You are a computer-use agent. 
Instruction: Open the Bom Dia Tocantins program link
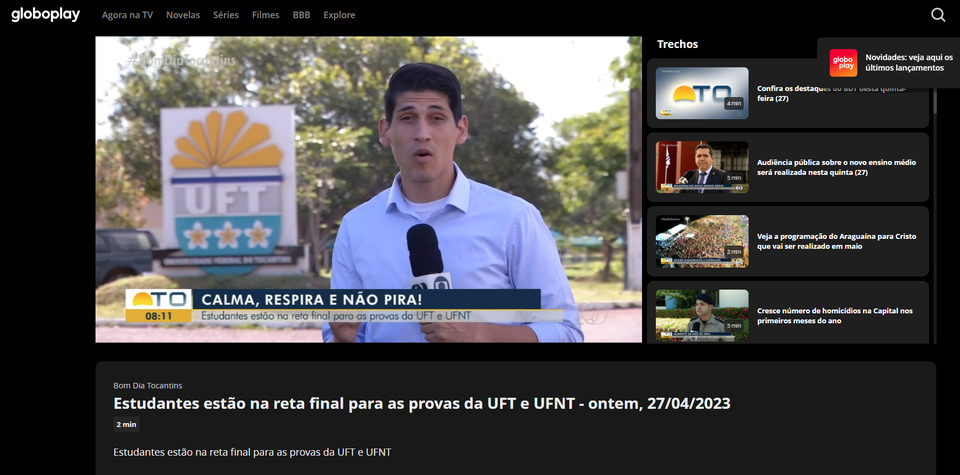coord(148,386)
